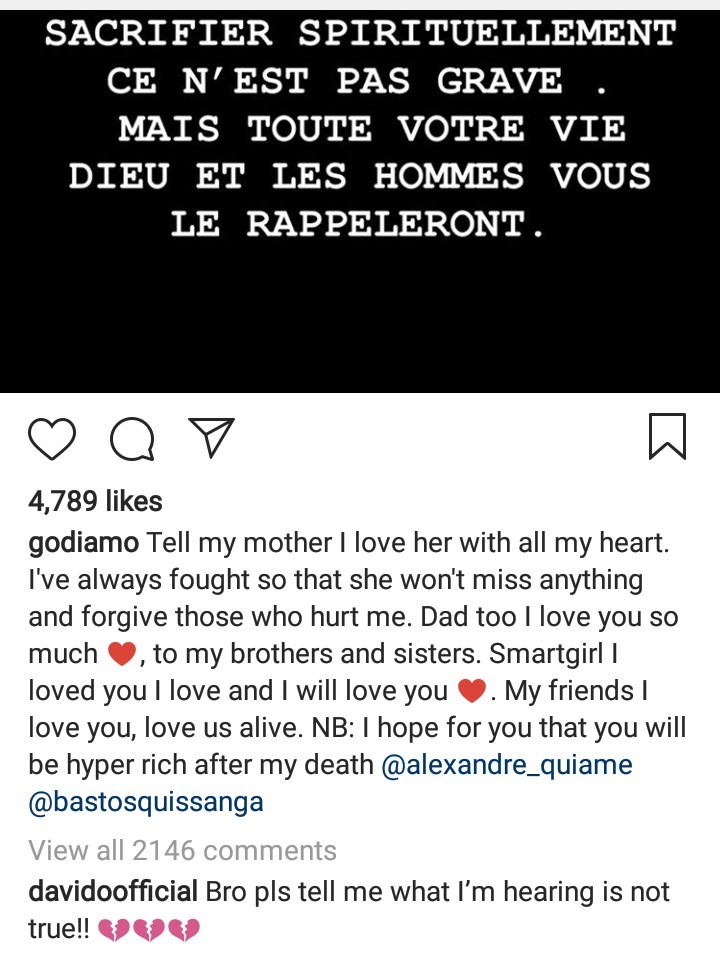This screenshot has height=953, width=720.
Task: Open comments via the speech bubble icon
Action: pos(132,438)
